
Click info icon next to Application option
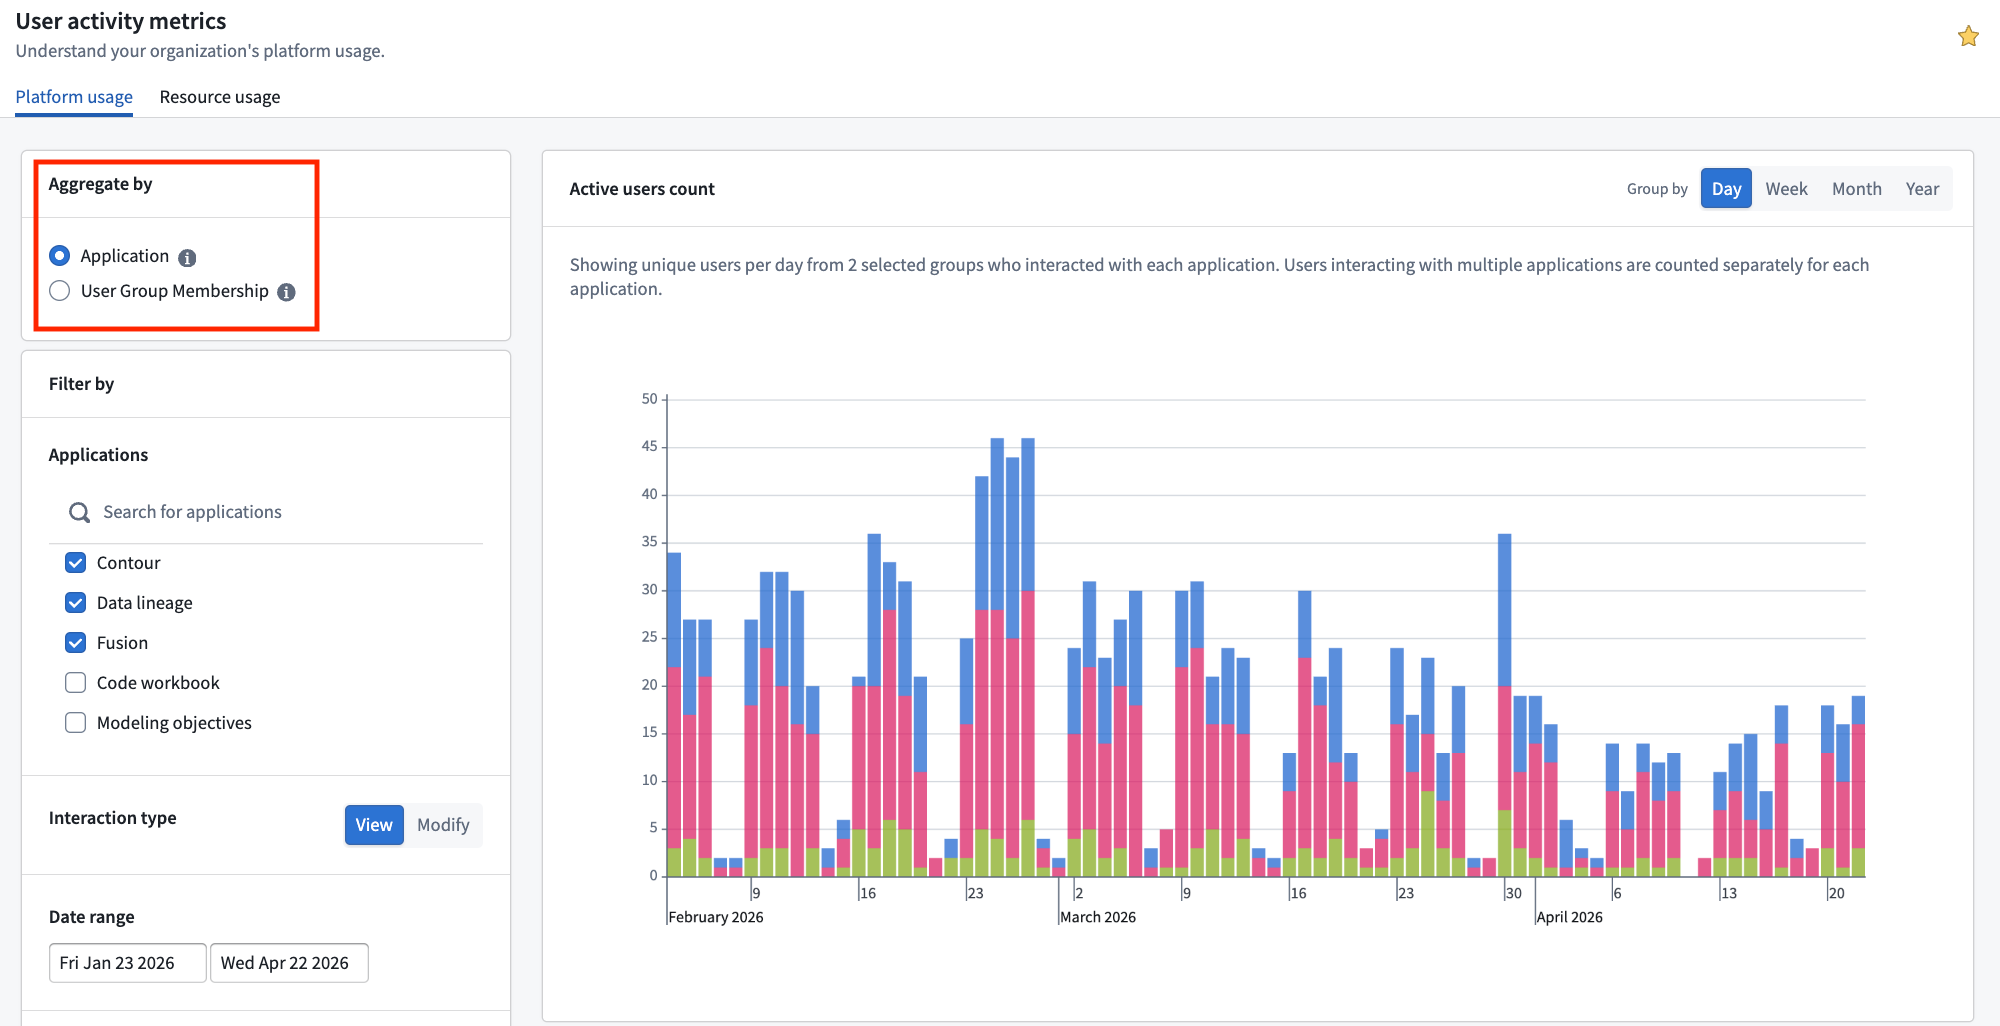(189, 256)
